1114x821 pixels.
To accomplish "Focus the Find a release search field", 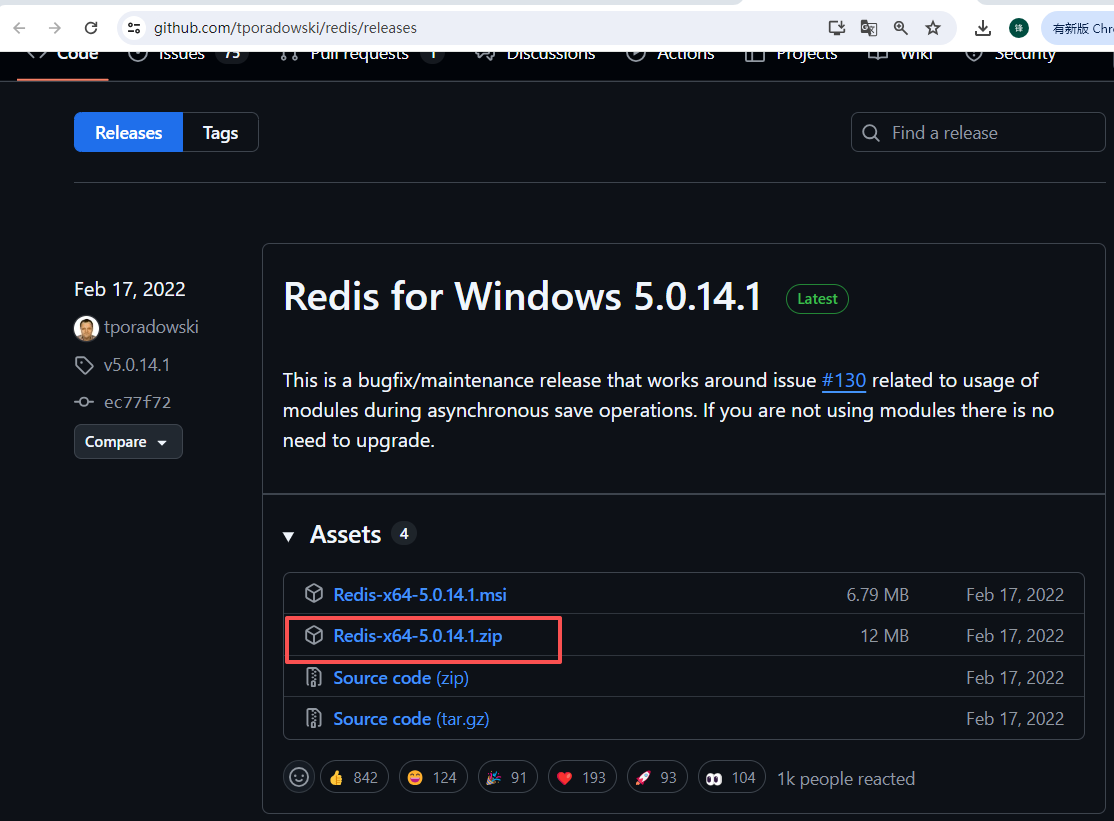I will click(x=978, y=132).
